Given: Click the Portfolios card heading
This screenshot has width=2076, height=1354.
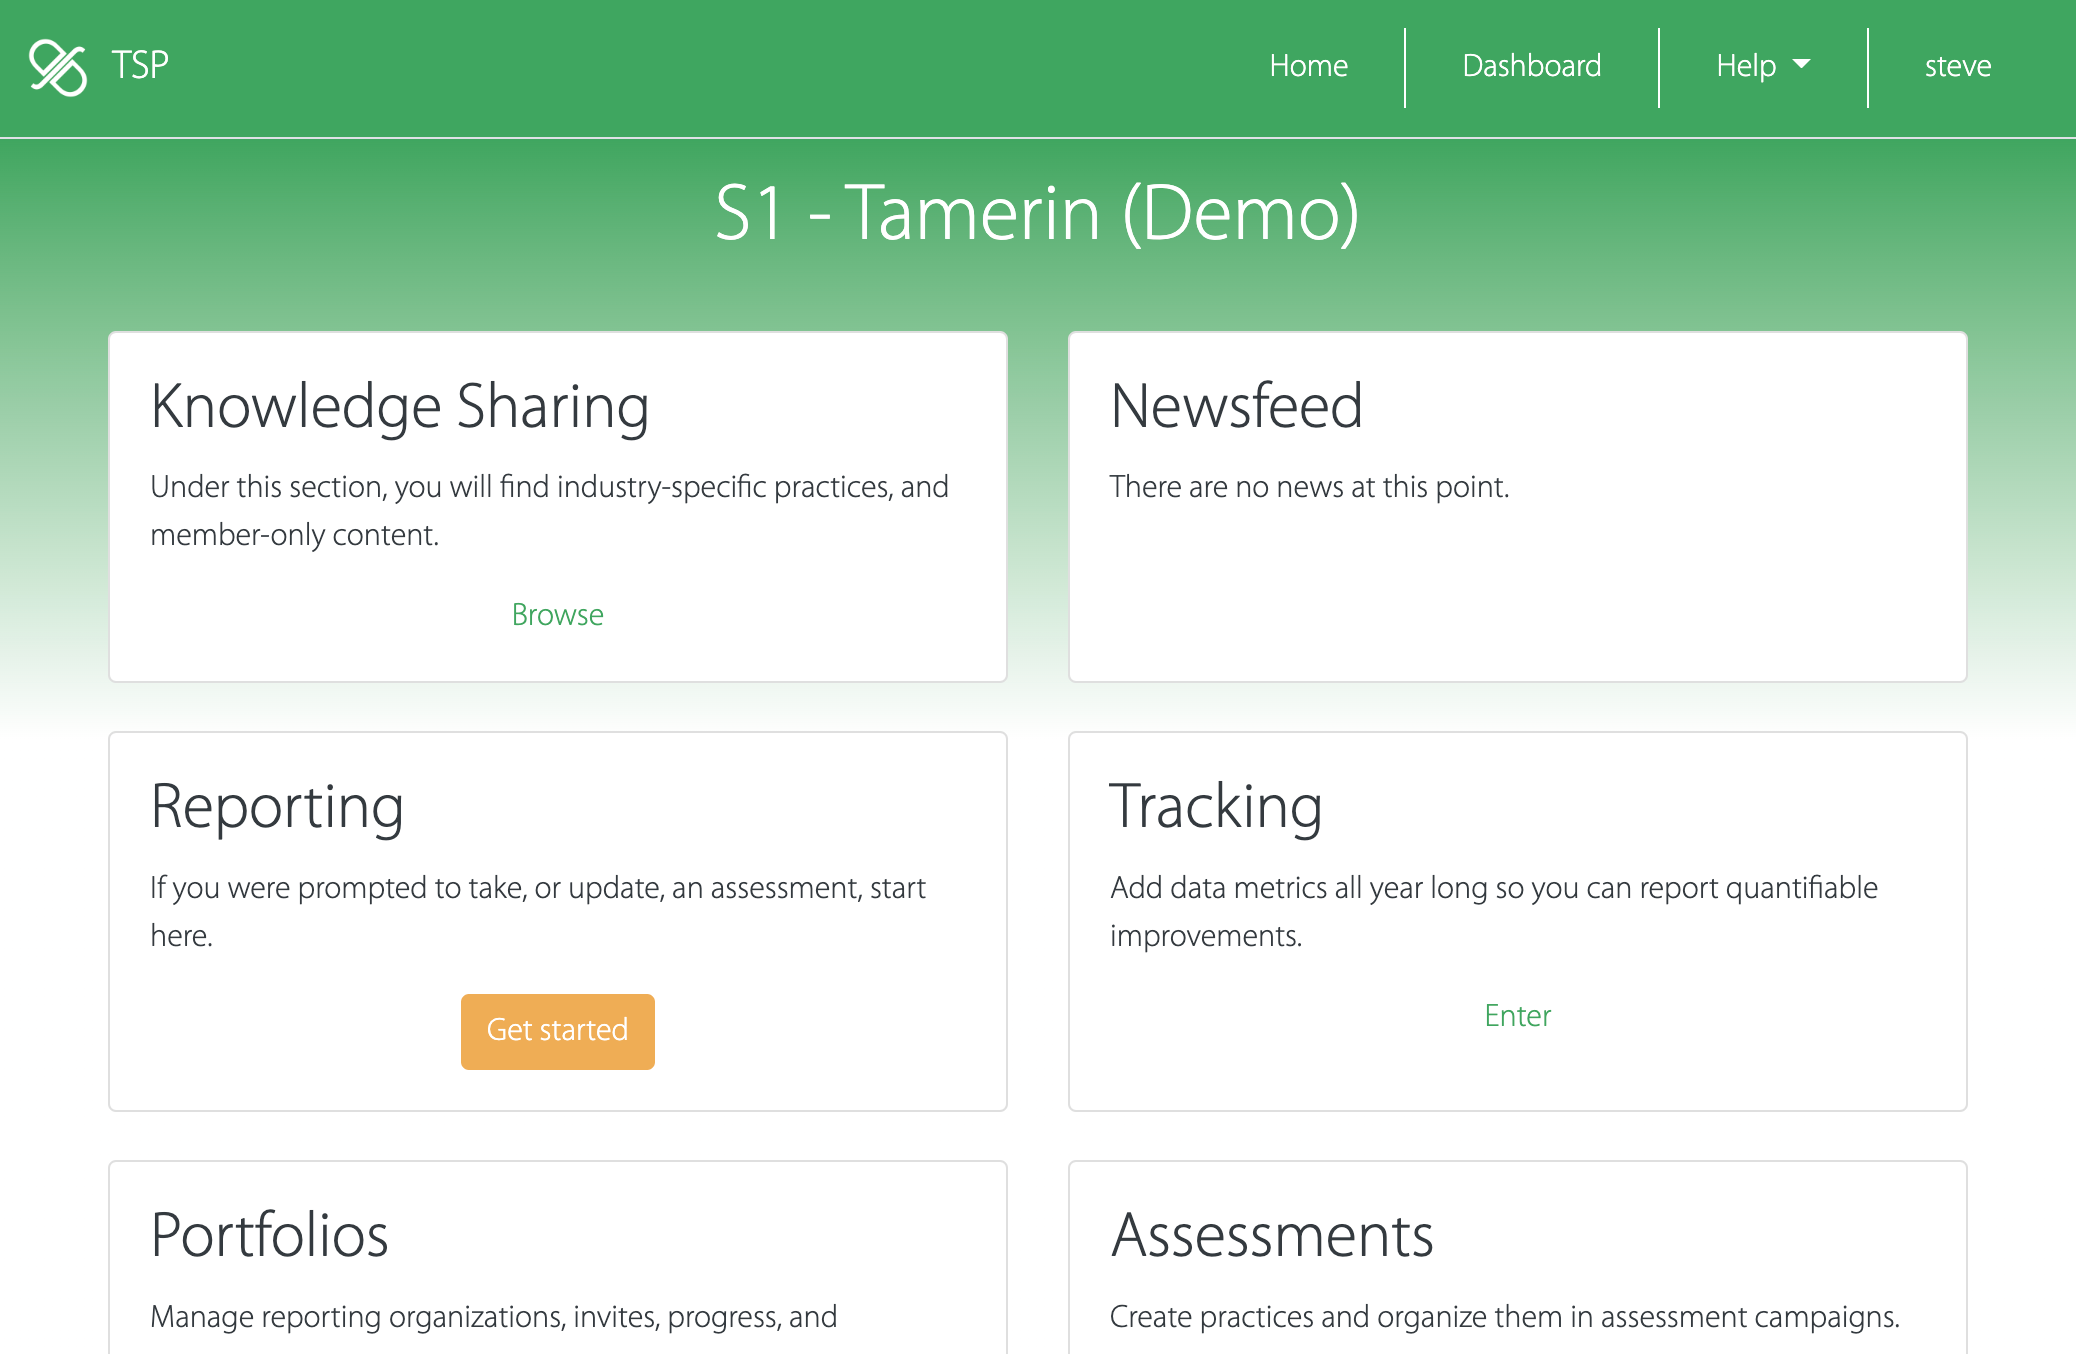Looking at the screenshot, I should tap(269, 1235).
